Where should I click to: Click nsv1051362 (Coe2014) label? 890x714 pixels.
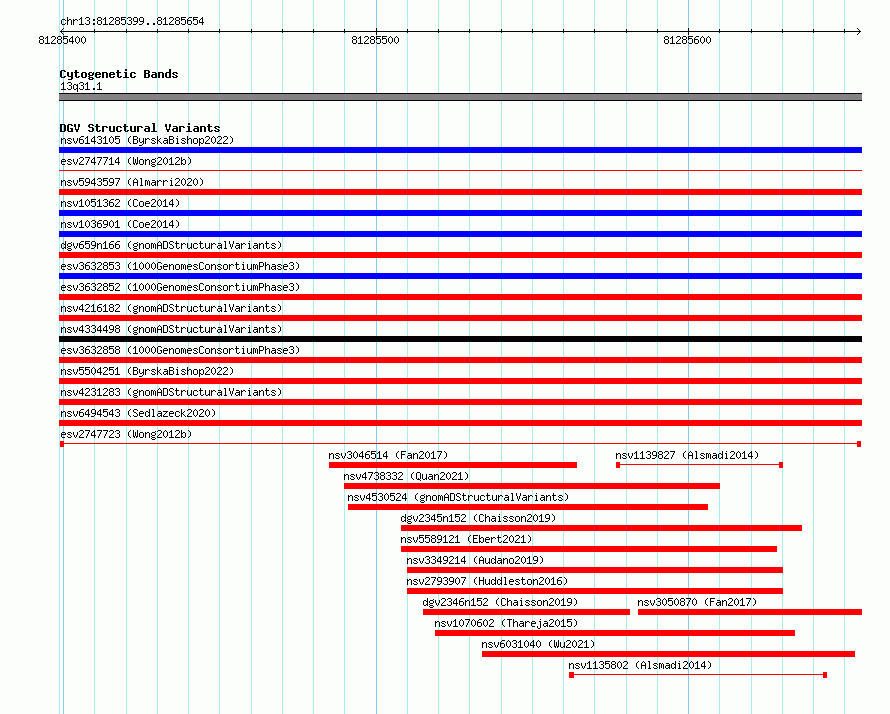pyautogui.click(x=120, y=203)
